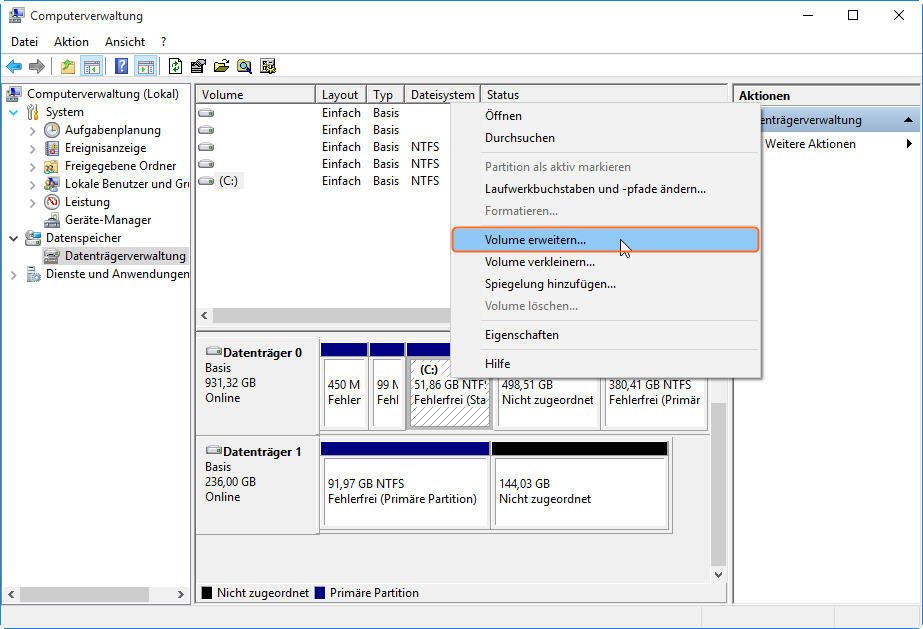Open the Aktion menu

[x=71, y=42]
